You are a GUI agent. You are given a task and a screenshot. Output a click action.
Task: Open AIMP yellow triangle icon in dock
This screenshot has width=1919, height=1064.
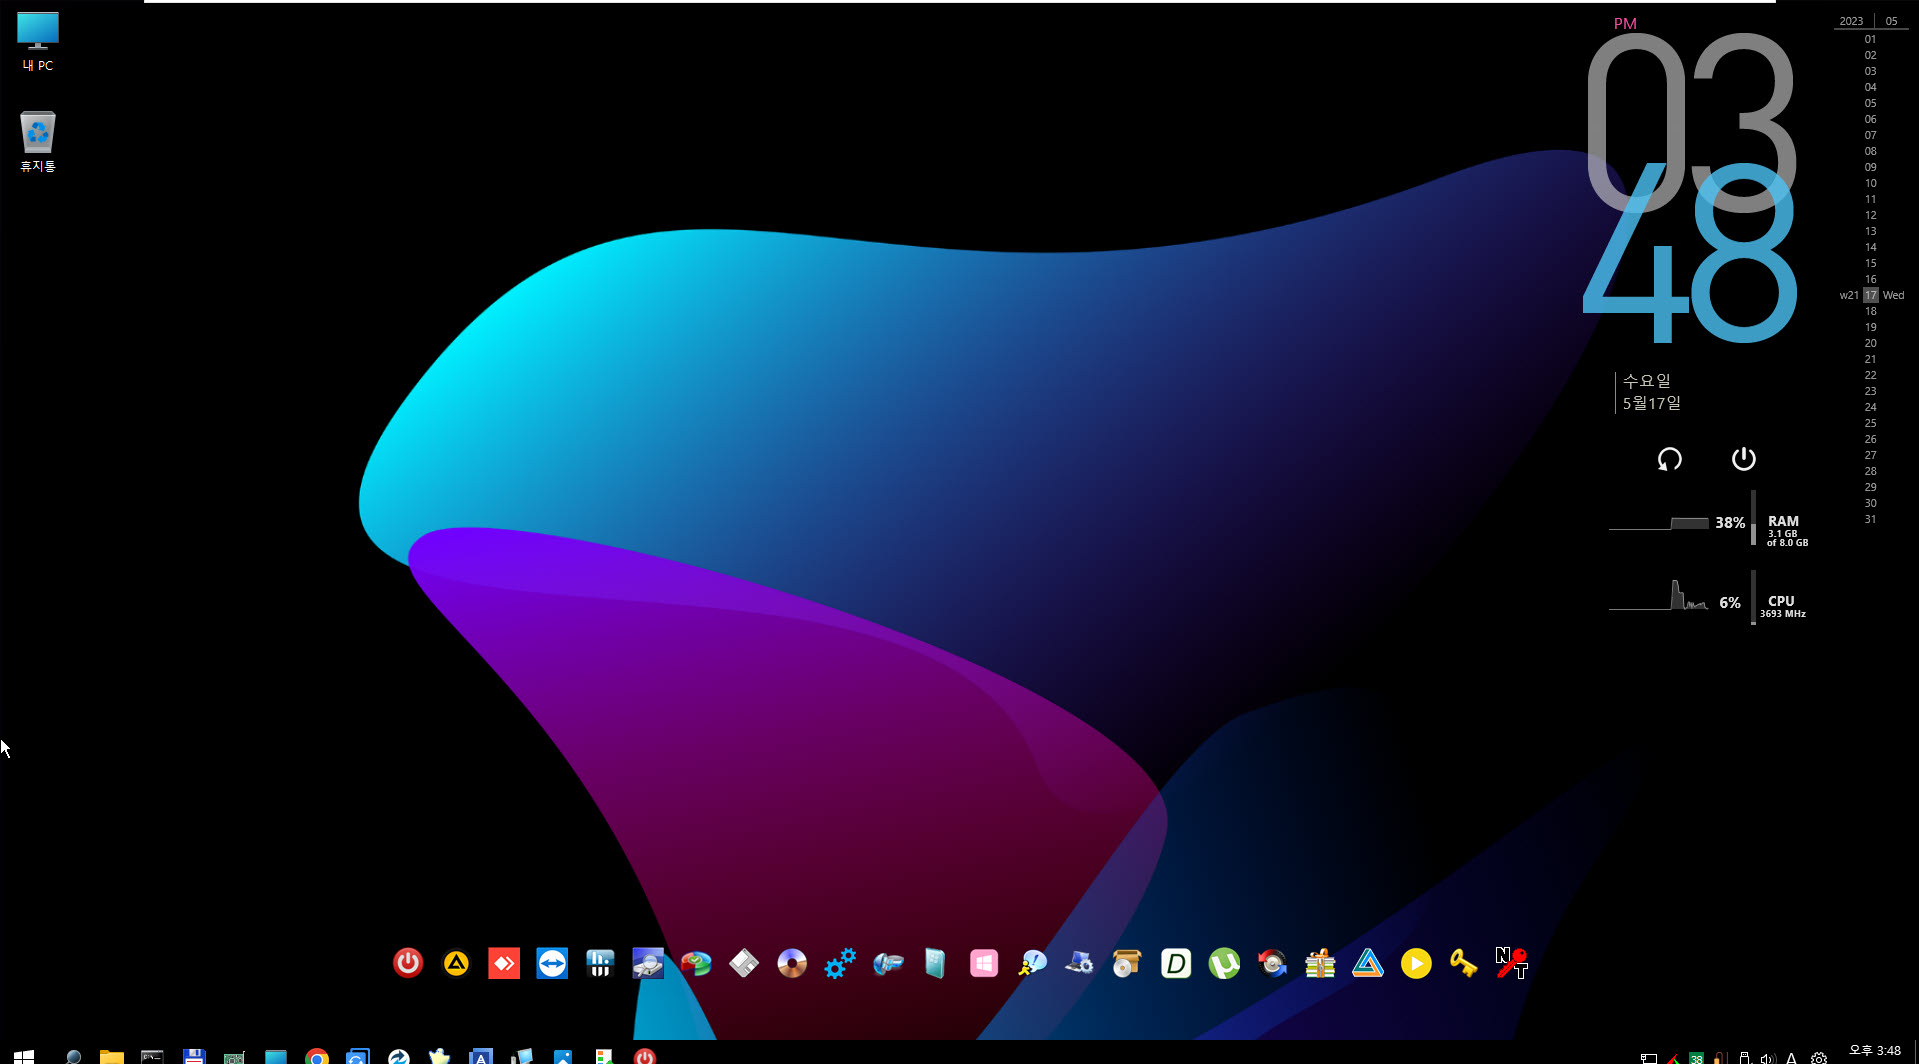click(x=456, y=963)
